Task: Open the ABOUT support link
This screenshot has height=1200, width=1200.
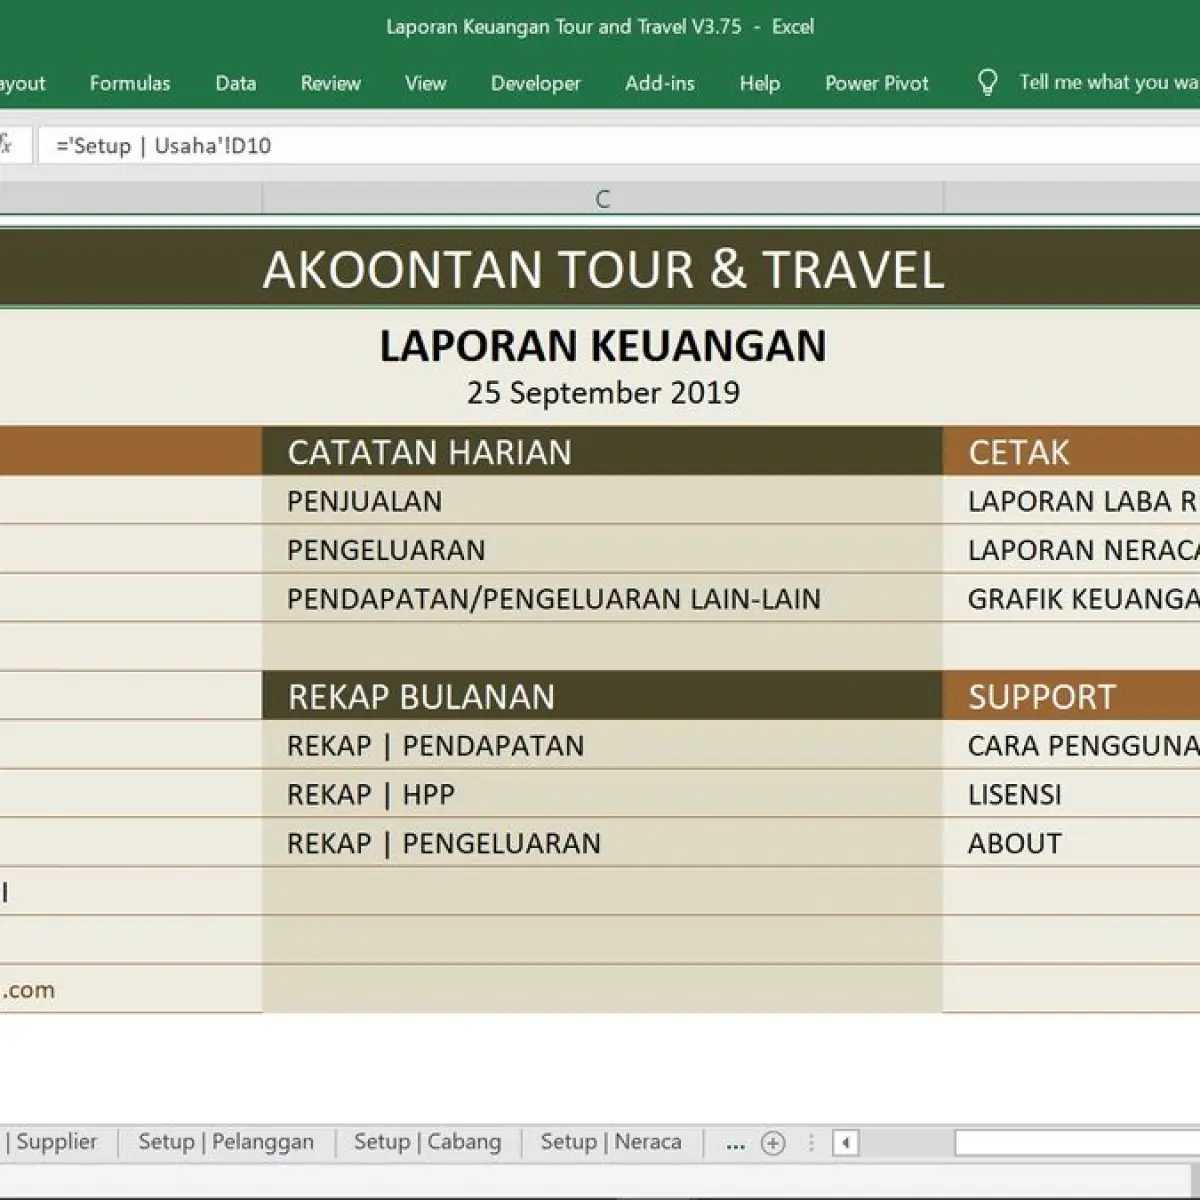Action: [1014, 844]
